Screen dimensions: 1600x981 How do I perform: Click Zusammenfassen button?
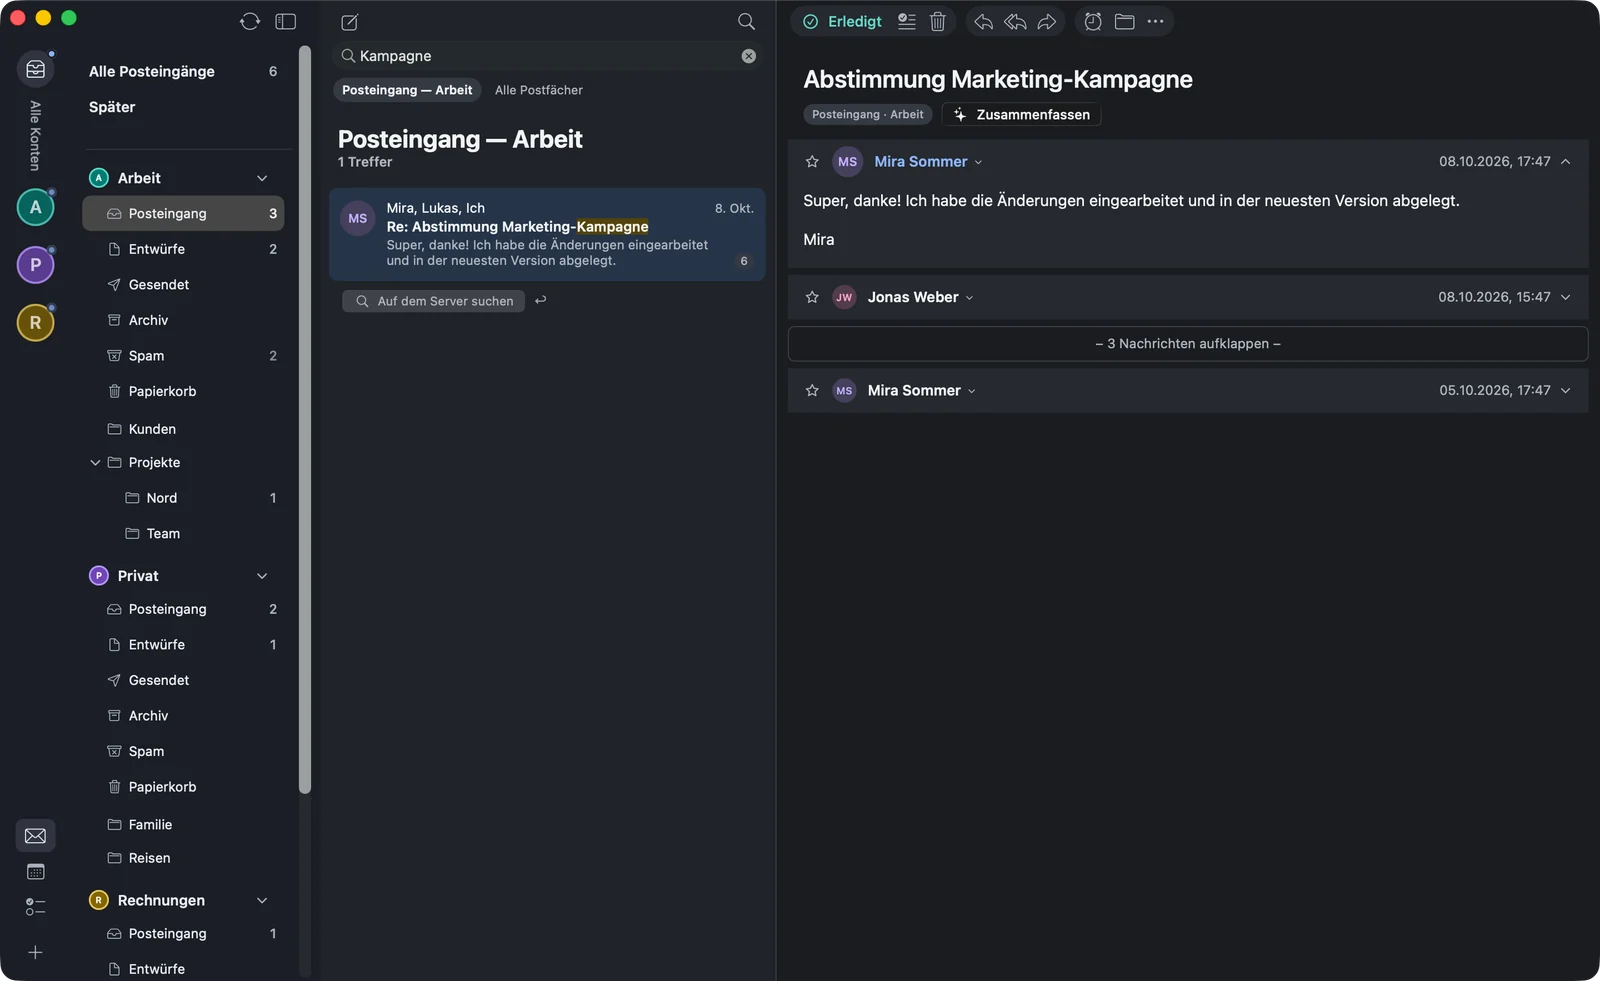pyautogui.click(x=1021, y=115)
